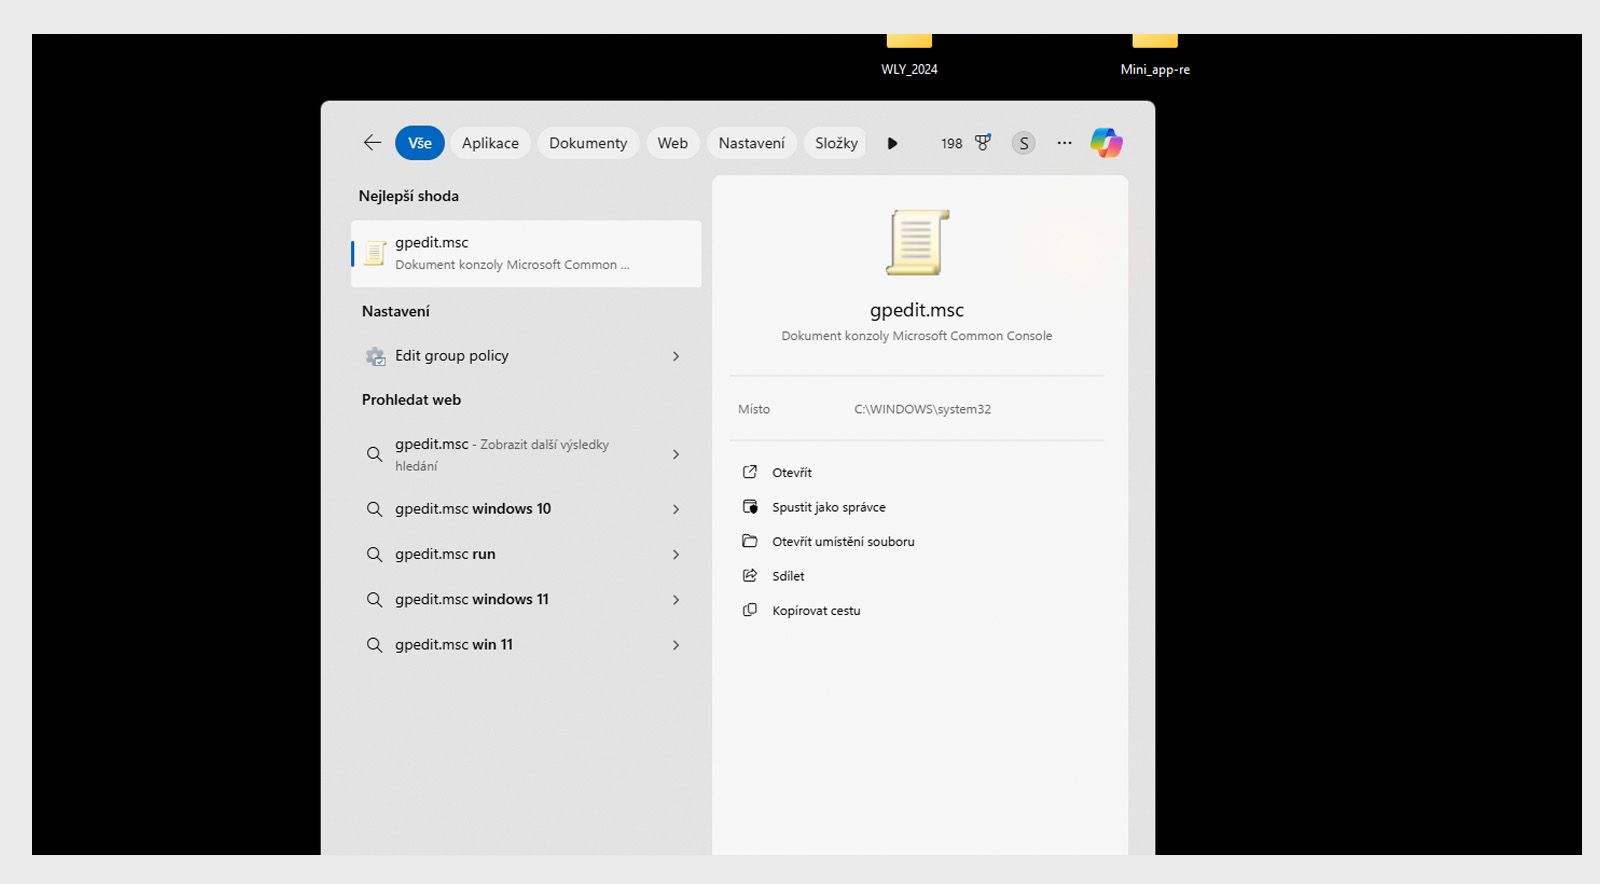Click WLY_2024 desktop folder
The image size is (1600, 884).
(x=909, y=56)
